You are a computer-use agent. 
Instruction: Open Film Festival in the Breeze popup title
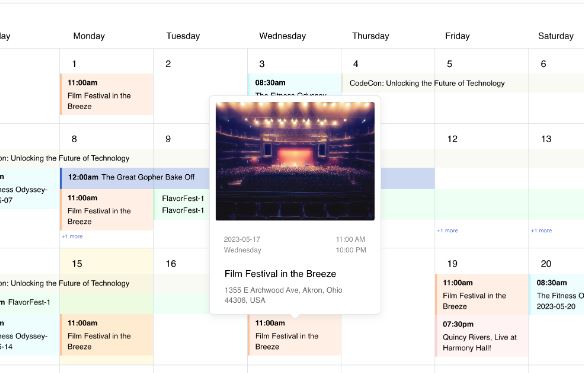pos(280,274)
